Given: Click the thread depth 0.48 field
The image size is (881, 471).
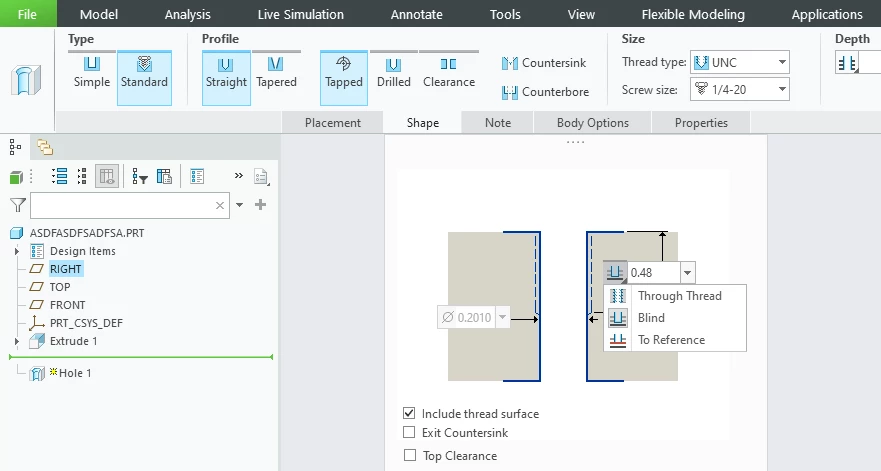Looking at the screenshot, I should (x=653, y=273).
